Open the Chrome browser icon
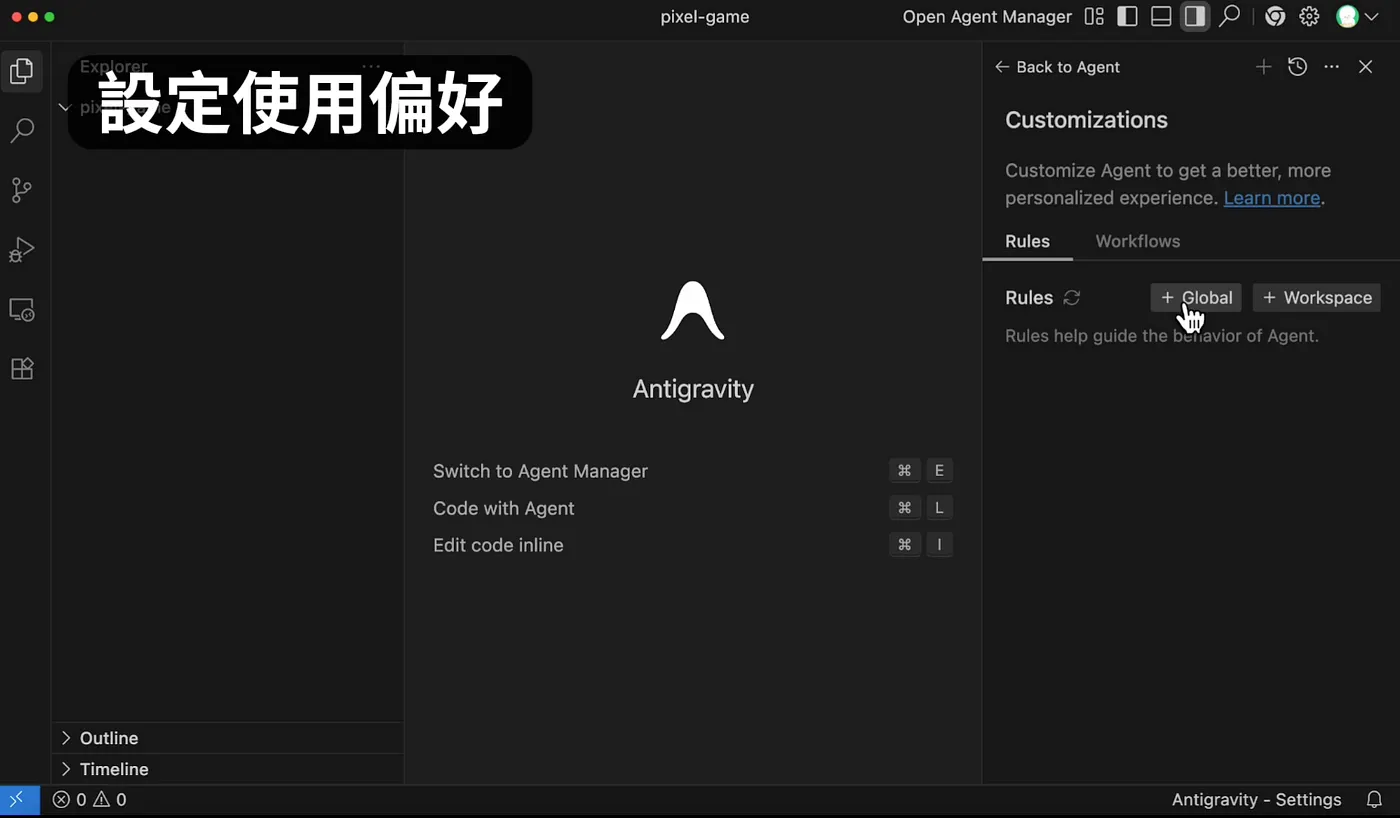This screenshot has width=1400, height=818. point(1275,17)
